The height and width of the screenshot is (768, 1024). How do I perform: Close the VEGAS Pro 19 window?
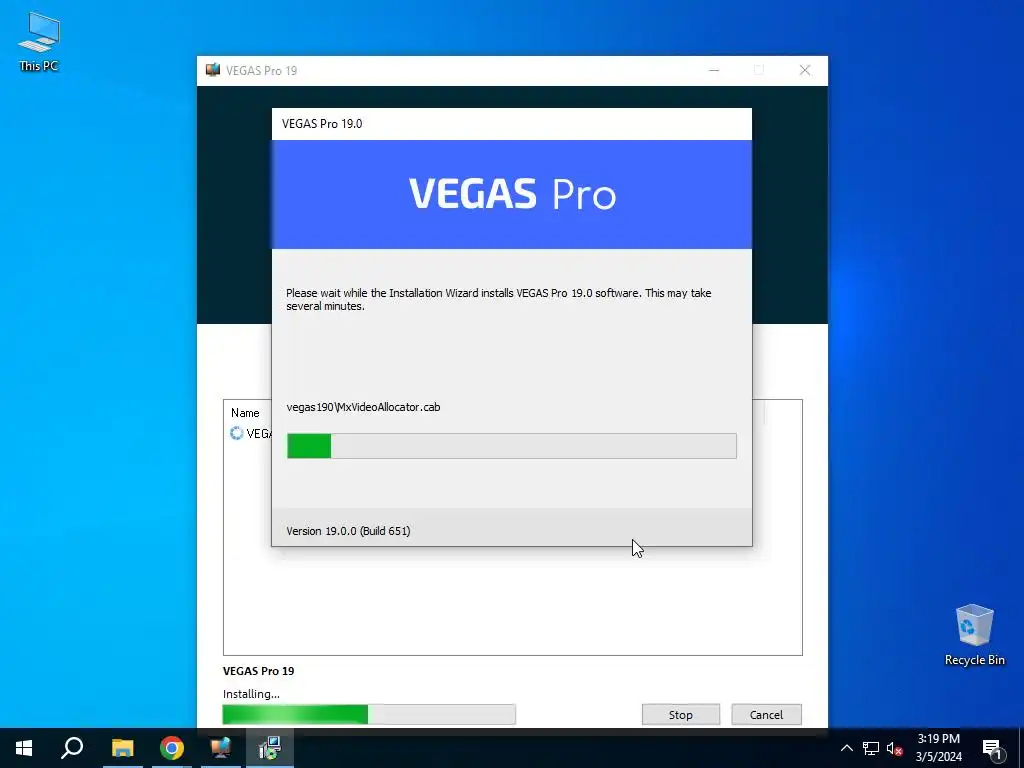click(x=805, y=70)
